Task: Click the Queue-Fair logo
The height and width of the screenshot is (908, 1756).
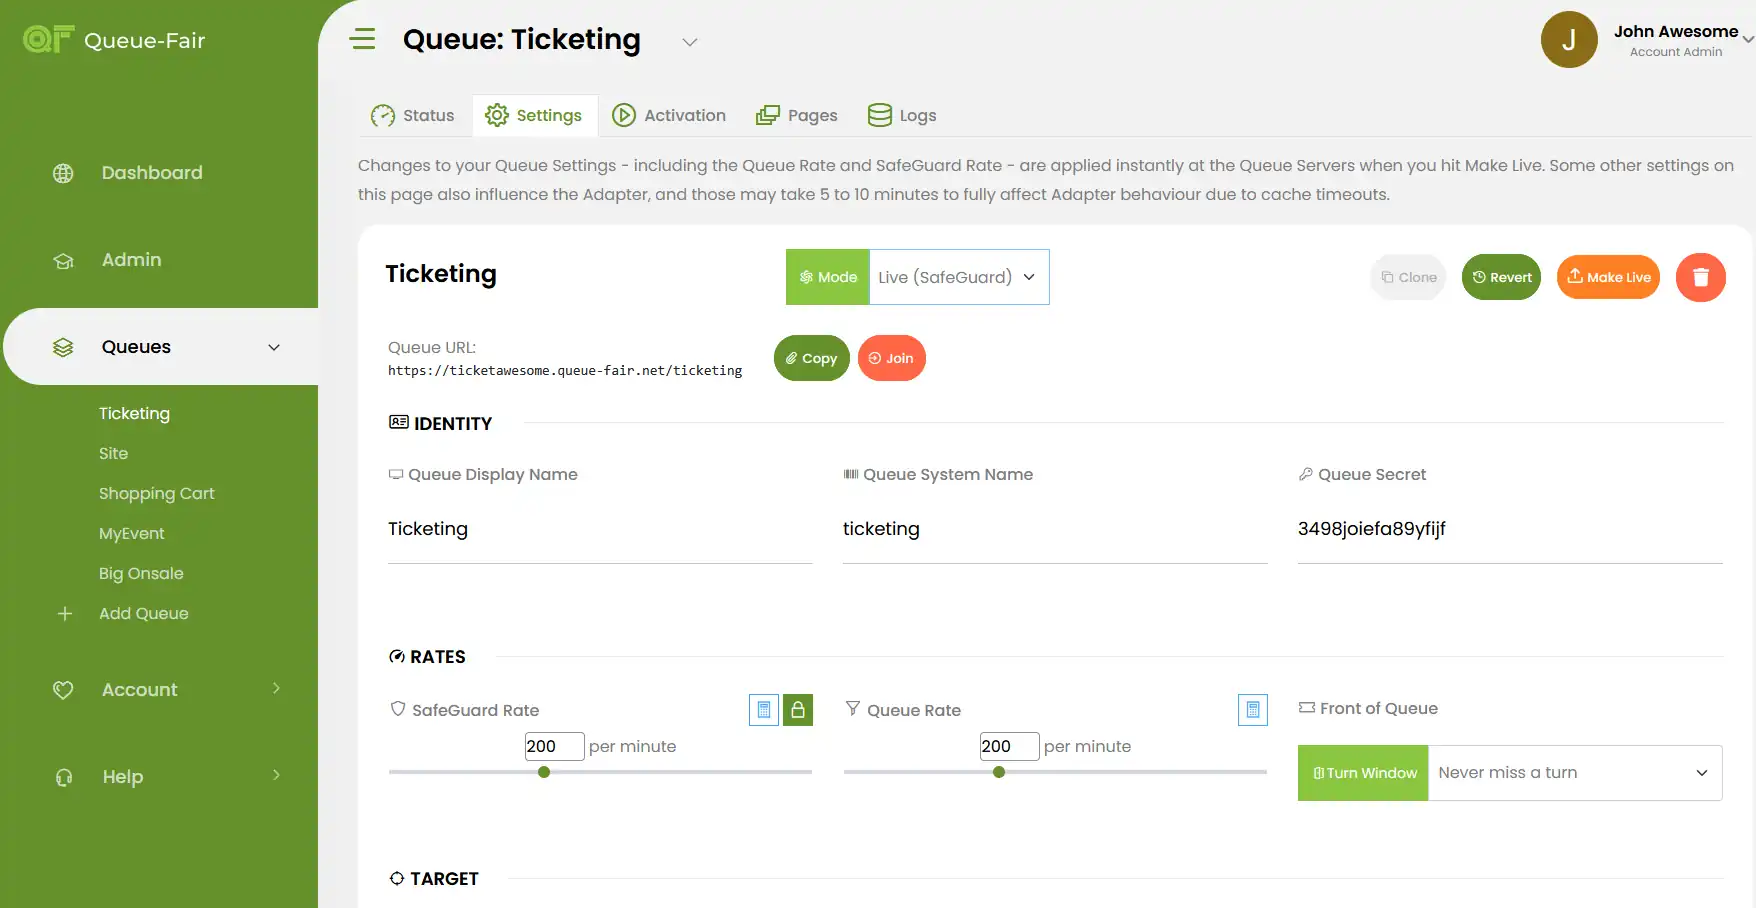Action: (x=114, y=40)
